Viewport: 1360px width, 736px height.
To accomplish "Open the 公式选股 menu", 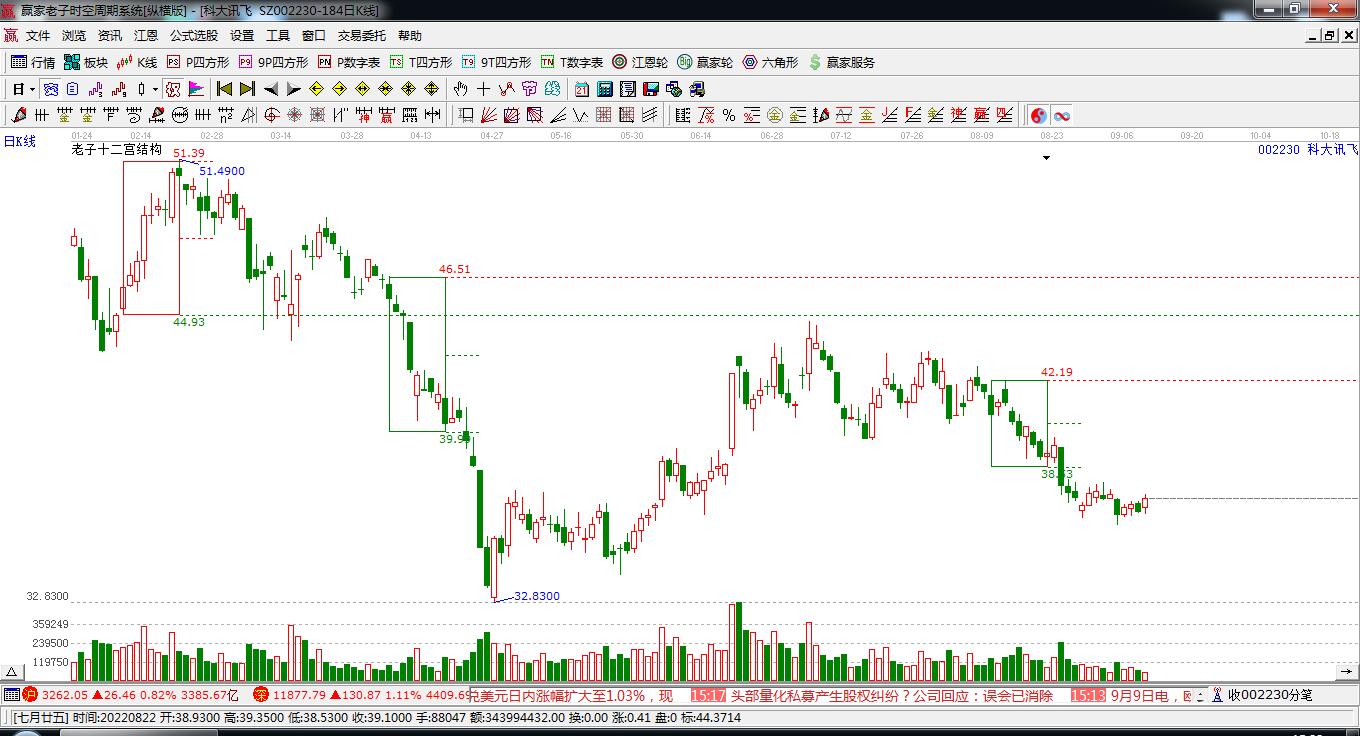I will tap(194, 35).
